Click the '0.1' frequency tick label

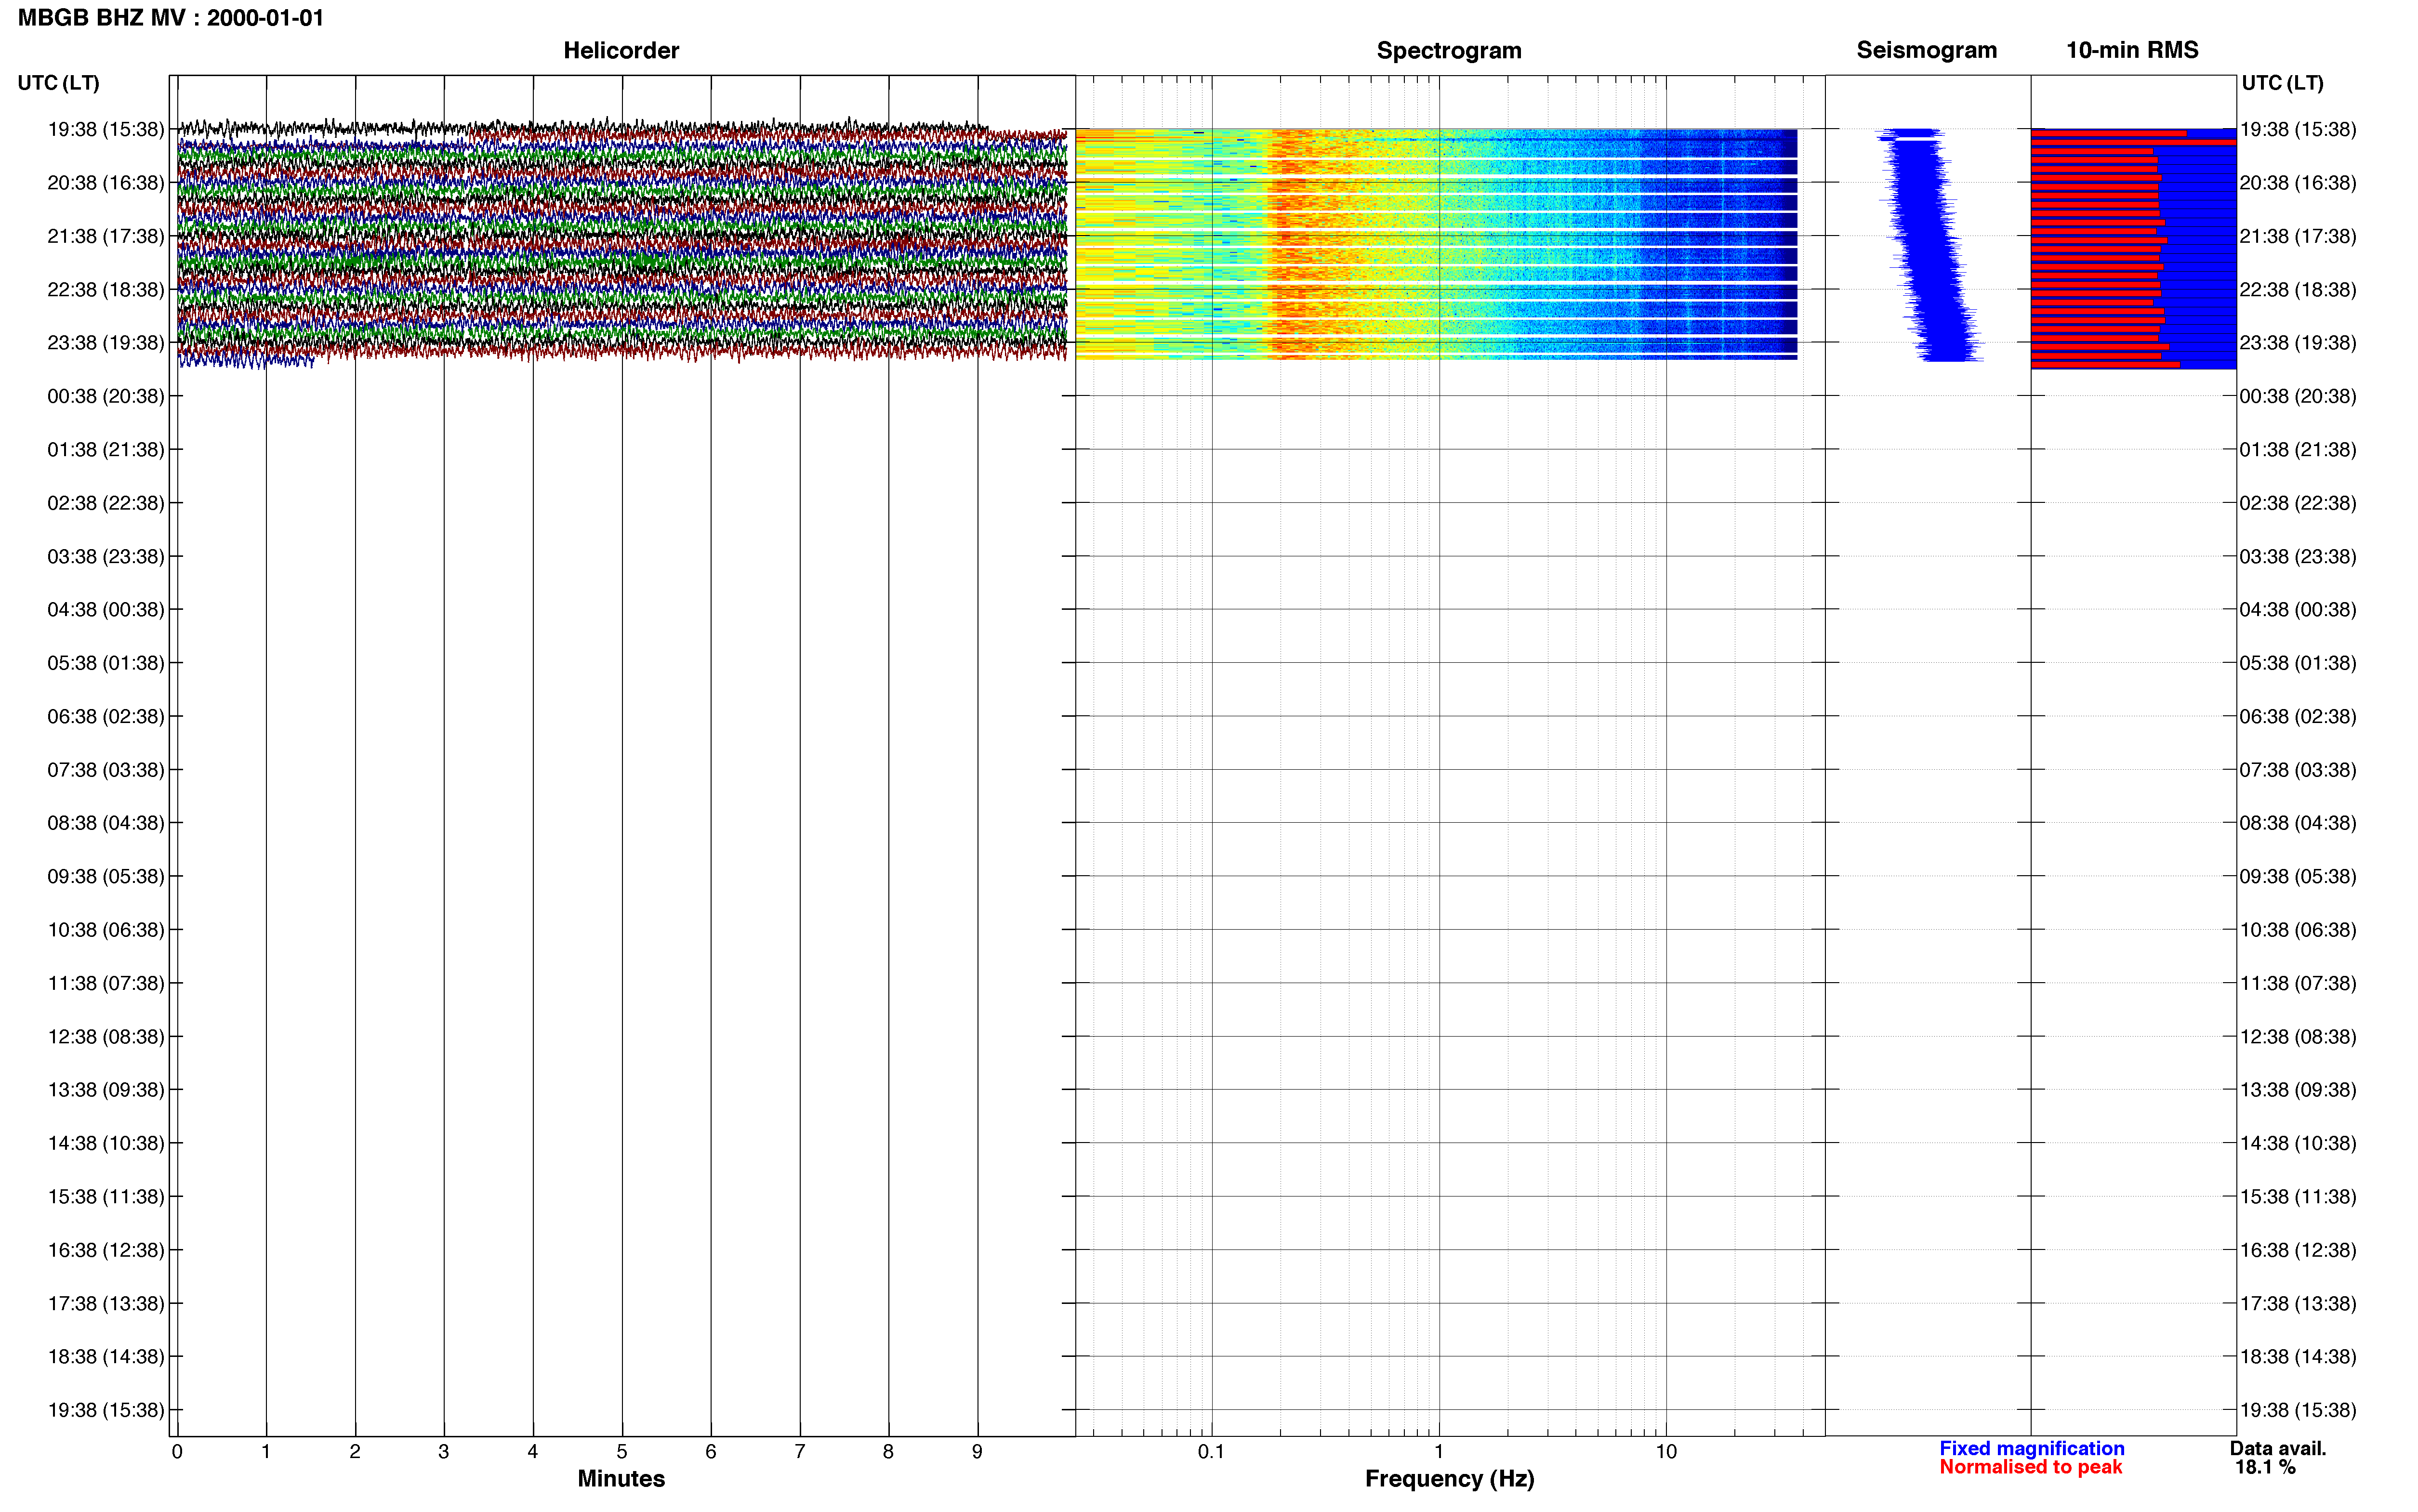(1211, 1452)
